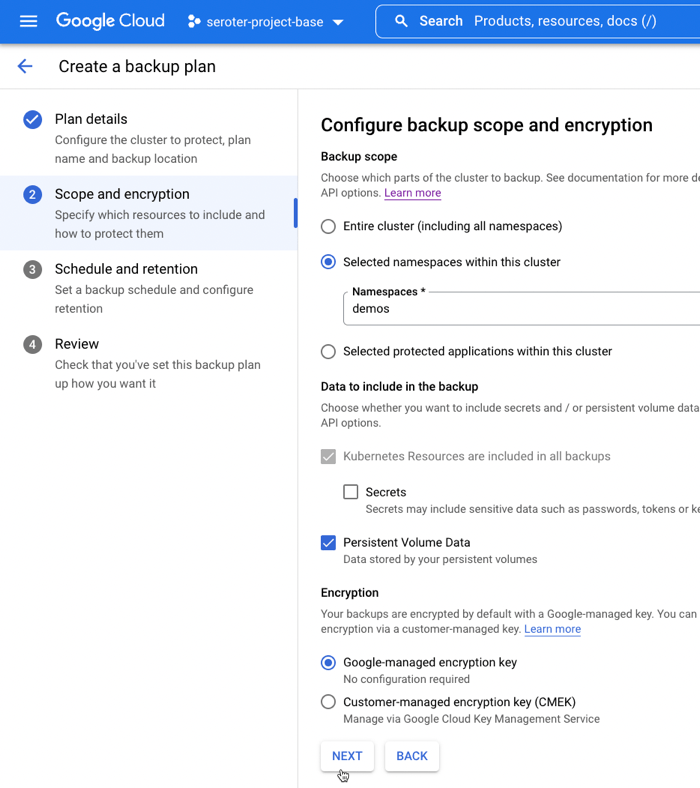The image size is (700, 788).
Task: Select protected applications radio option
Action: [x=328, y=352]
